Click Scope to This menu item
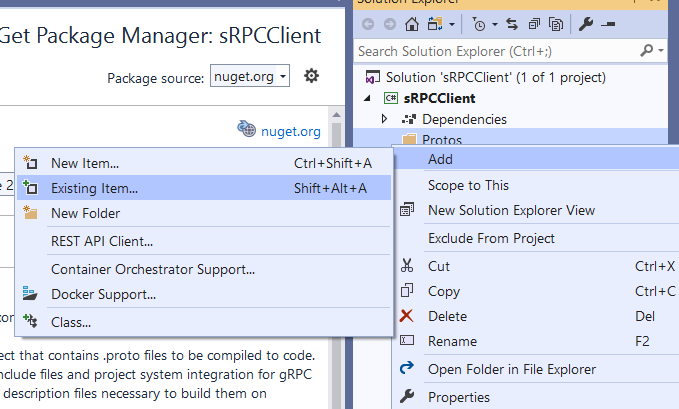Image resolution: width=679 pixels, height=409 pixels. click(537, 185)
